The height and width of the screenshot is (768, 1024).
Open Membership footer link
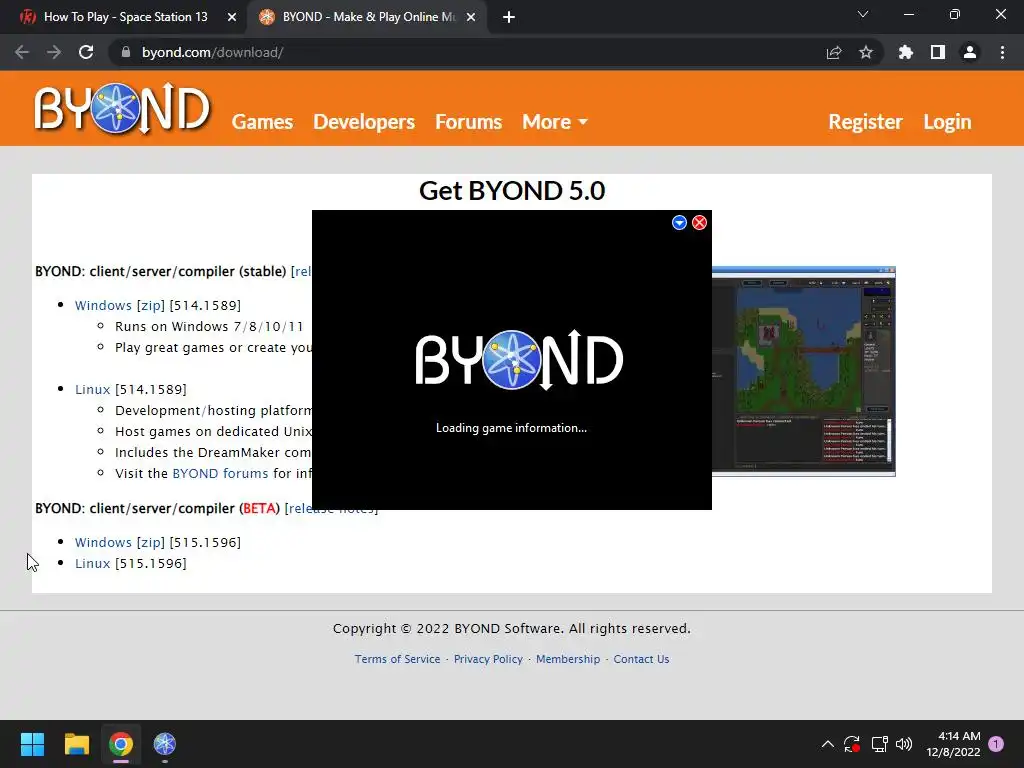pos(568,659)
